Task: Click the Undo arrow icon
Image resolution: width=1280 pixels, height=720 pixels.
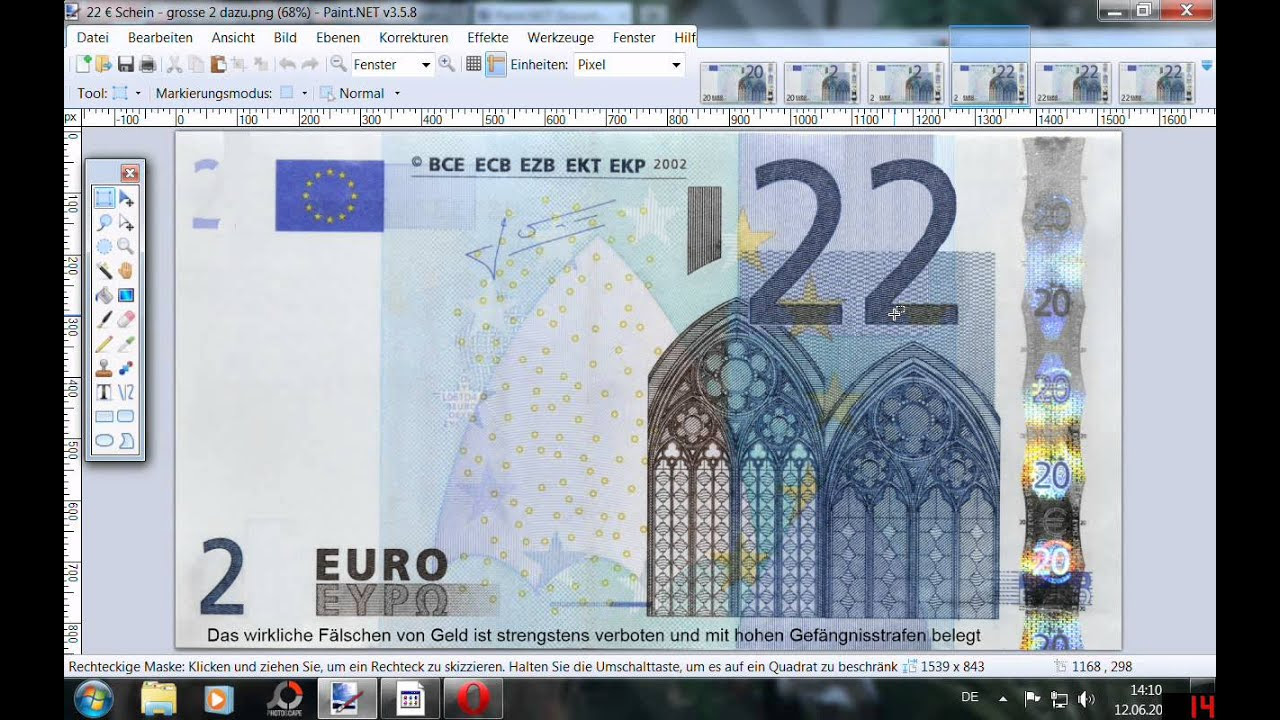Action: 287,64
